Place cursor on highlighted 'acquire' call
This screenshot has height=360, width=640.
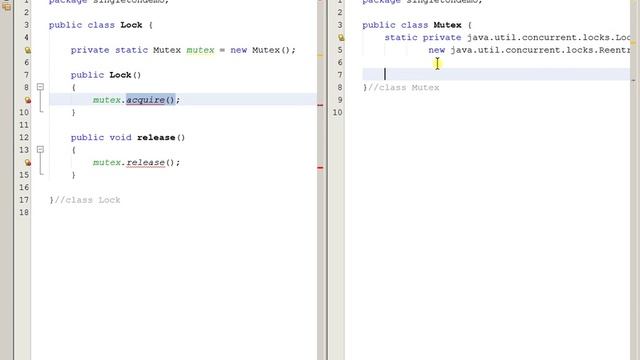[145, 100]
